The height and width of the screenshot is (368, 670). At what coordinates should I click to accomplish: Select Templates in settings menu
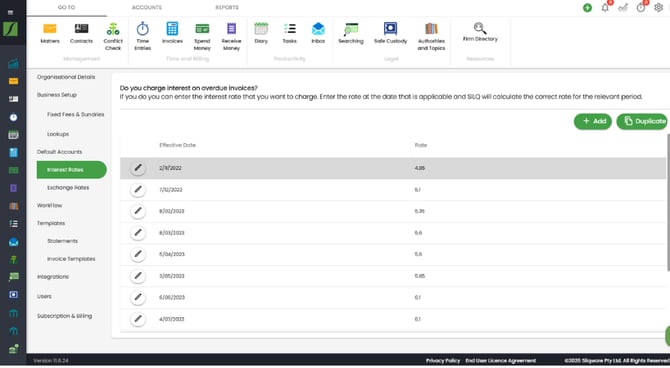51,224
